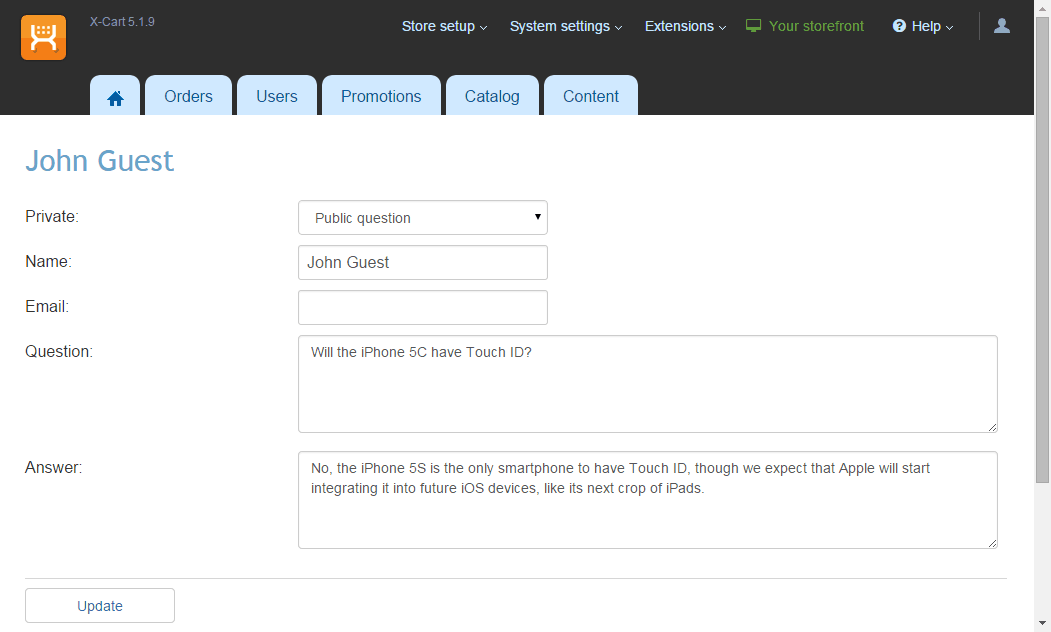Image resolution: width=1051 pixels, height=632 pixels.
Task: Click the storefront monitor icon
Action: pyautogui.click(x=753, y=26)
